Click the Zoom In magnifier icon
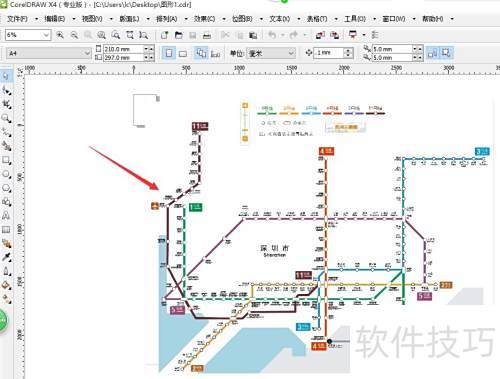The image size is (500, 379). point(60,35)
